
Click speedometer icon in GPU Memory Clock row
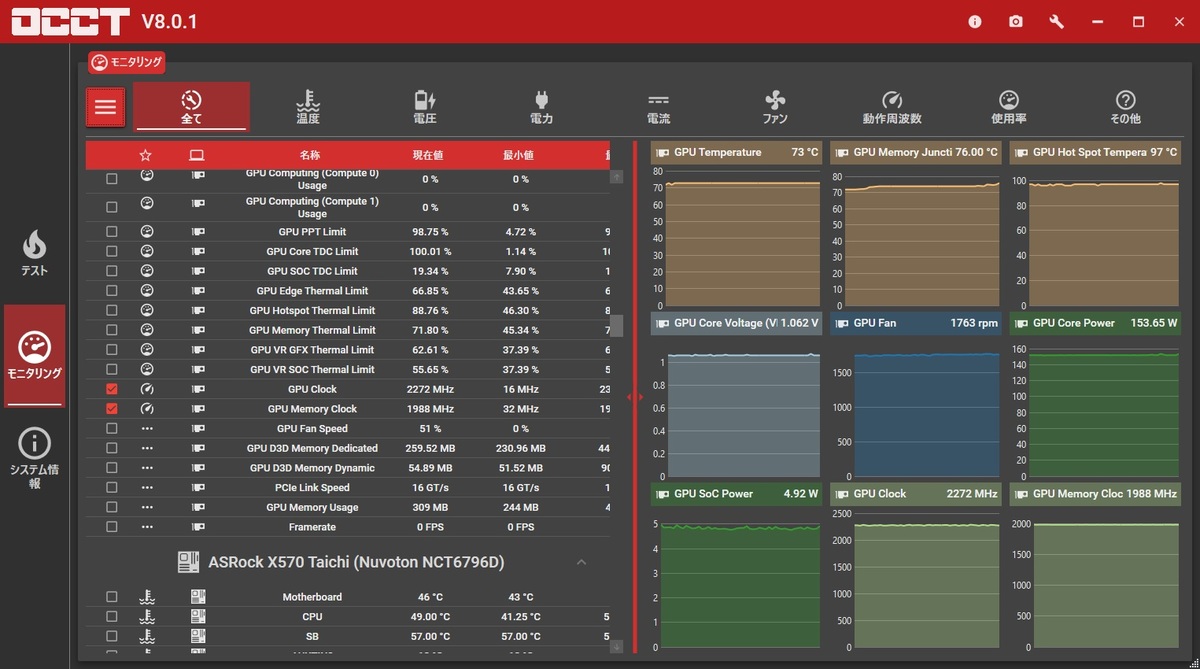tap(147, 409)
